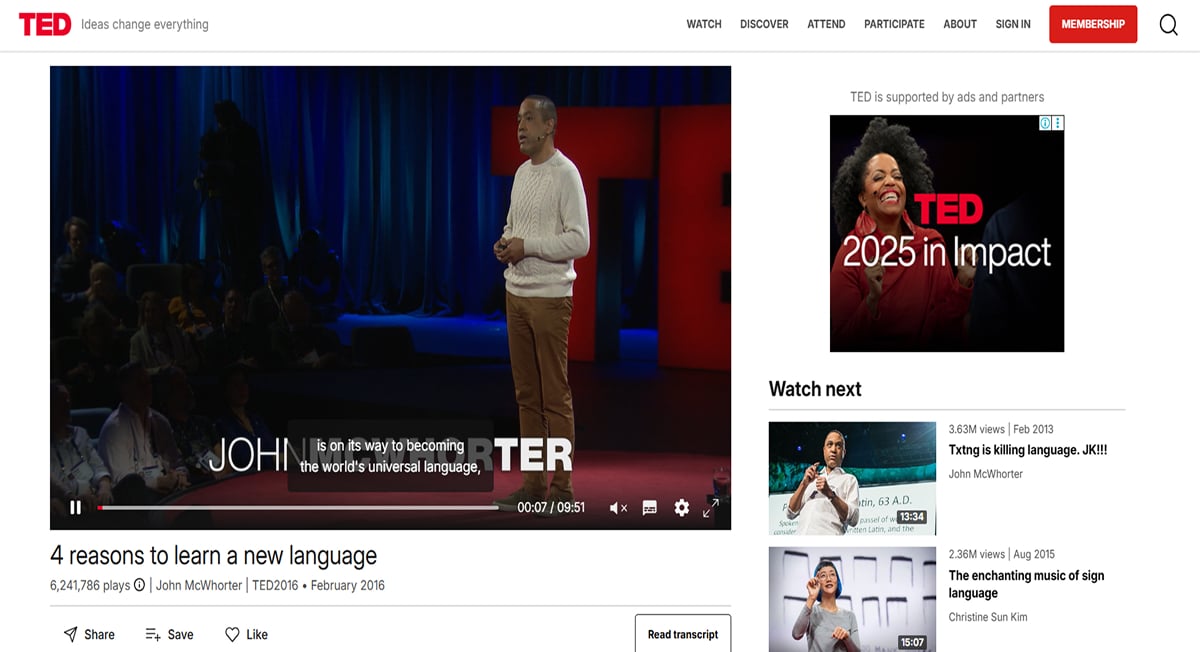Screen dimensions: 1200x652
Task: Click 'Christine Sun Kim' speaker name
Action: [x=988, y=617]
